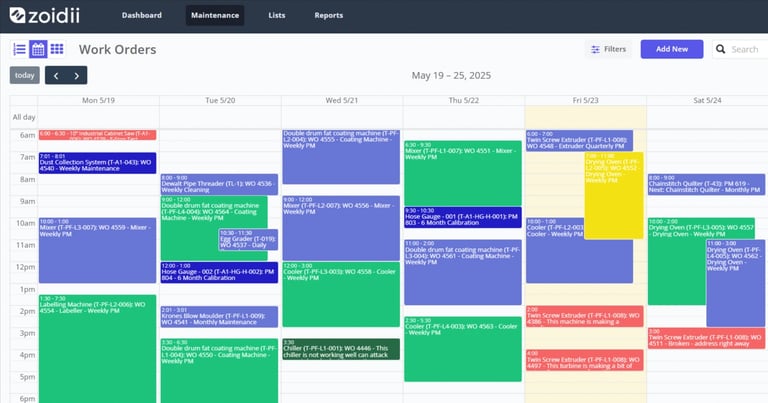Open Labelling Machine WO 4554 event
768x403 pixels.
coord(97,349)
